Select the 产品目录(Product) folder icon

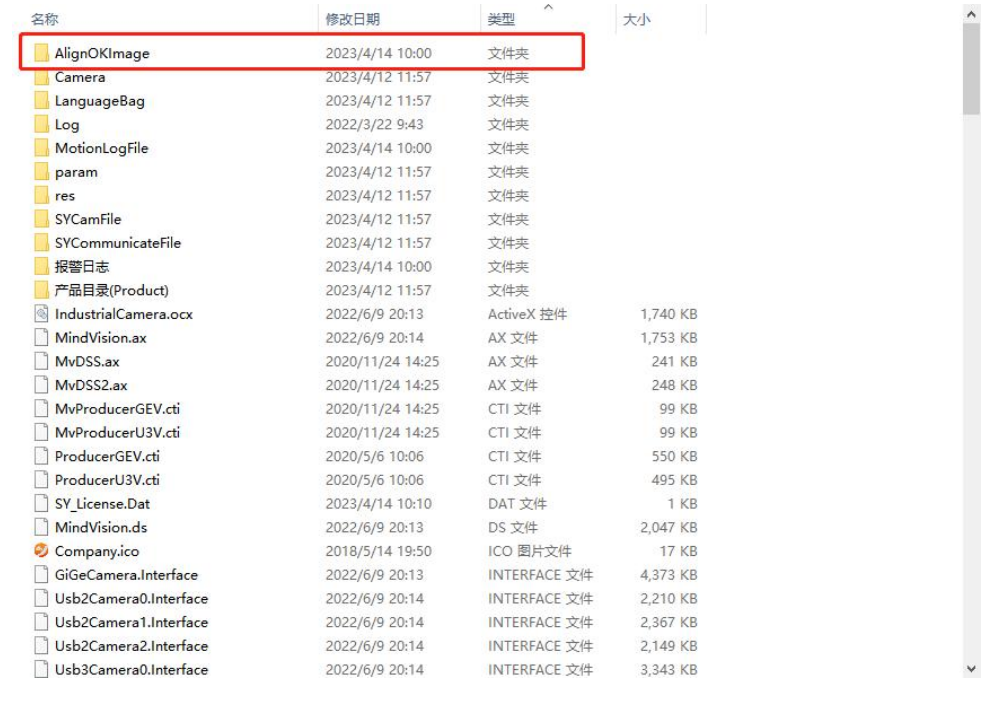tap(41, 290)
